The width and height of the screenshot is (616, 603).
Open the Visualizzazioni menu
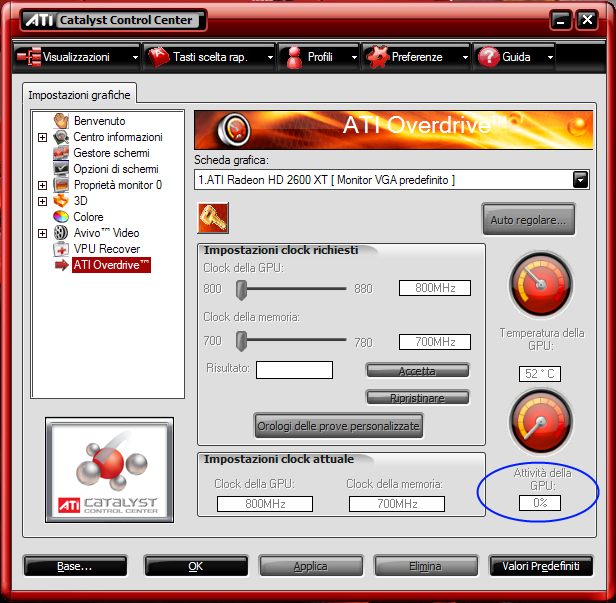pos(77,57)
